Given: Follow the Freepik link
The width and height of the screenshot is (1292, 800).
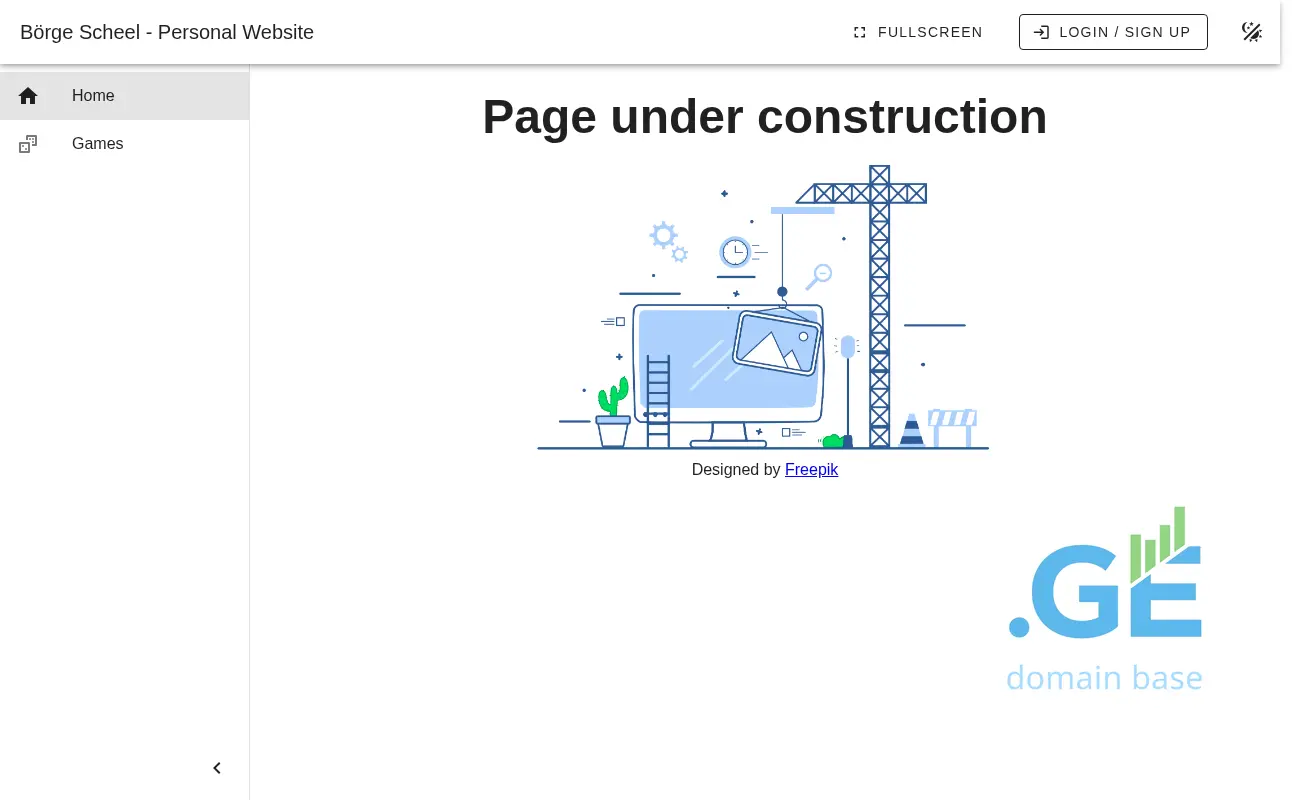Looking at the screenshot, I should click(x=811, y=469).
